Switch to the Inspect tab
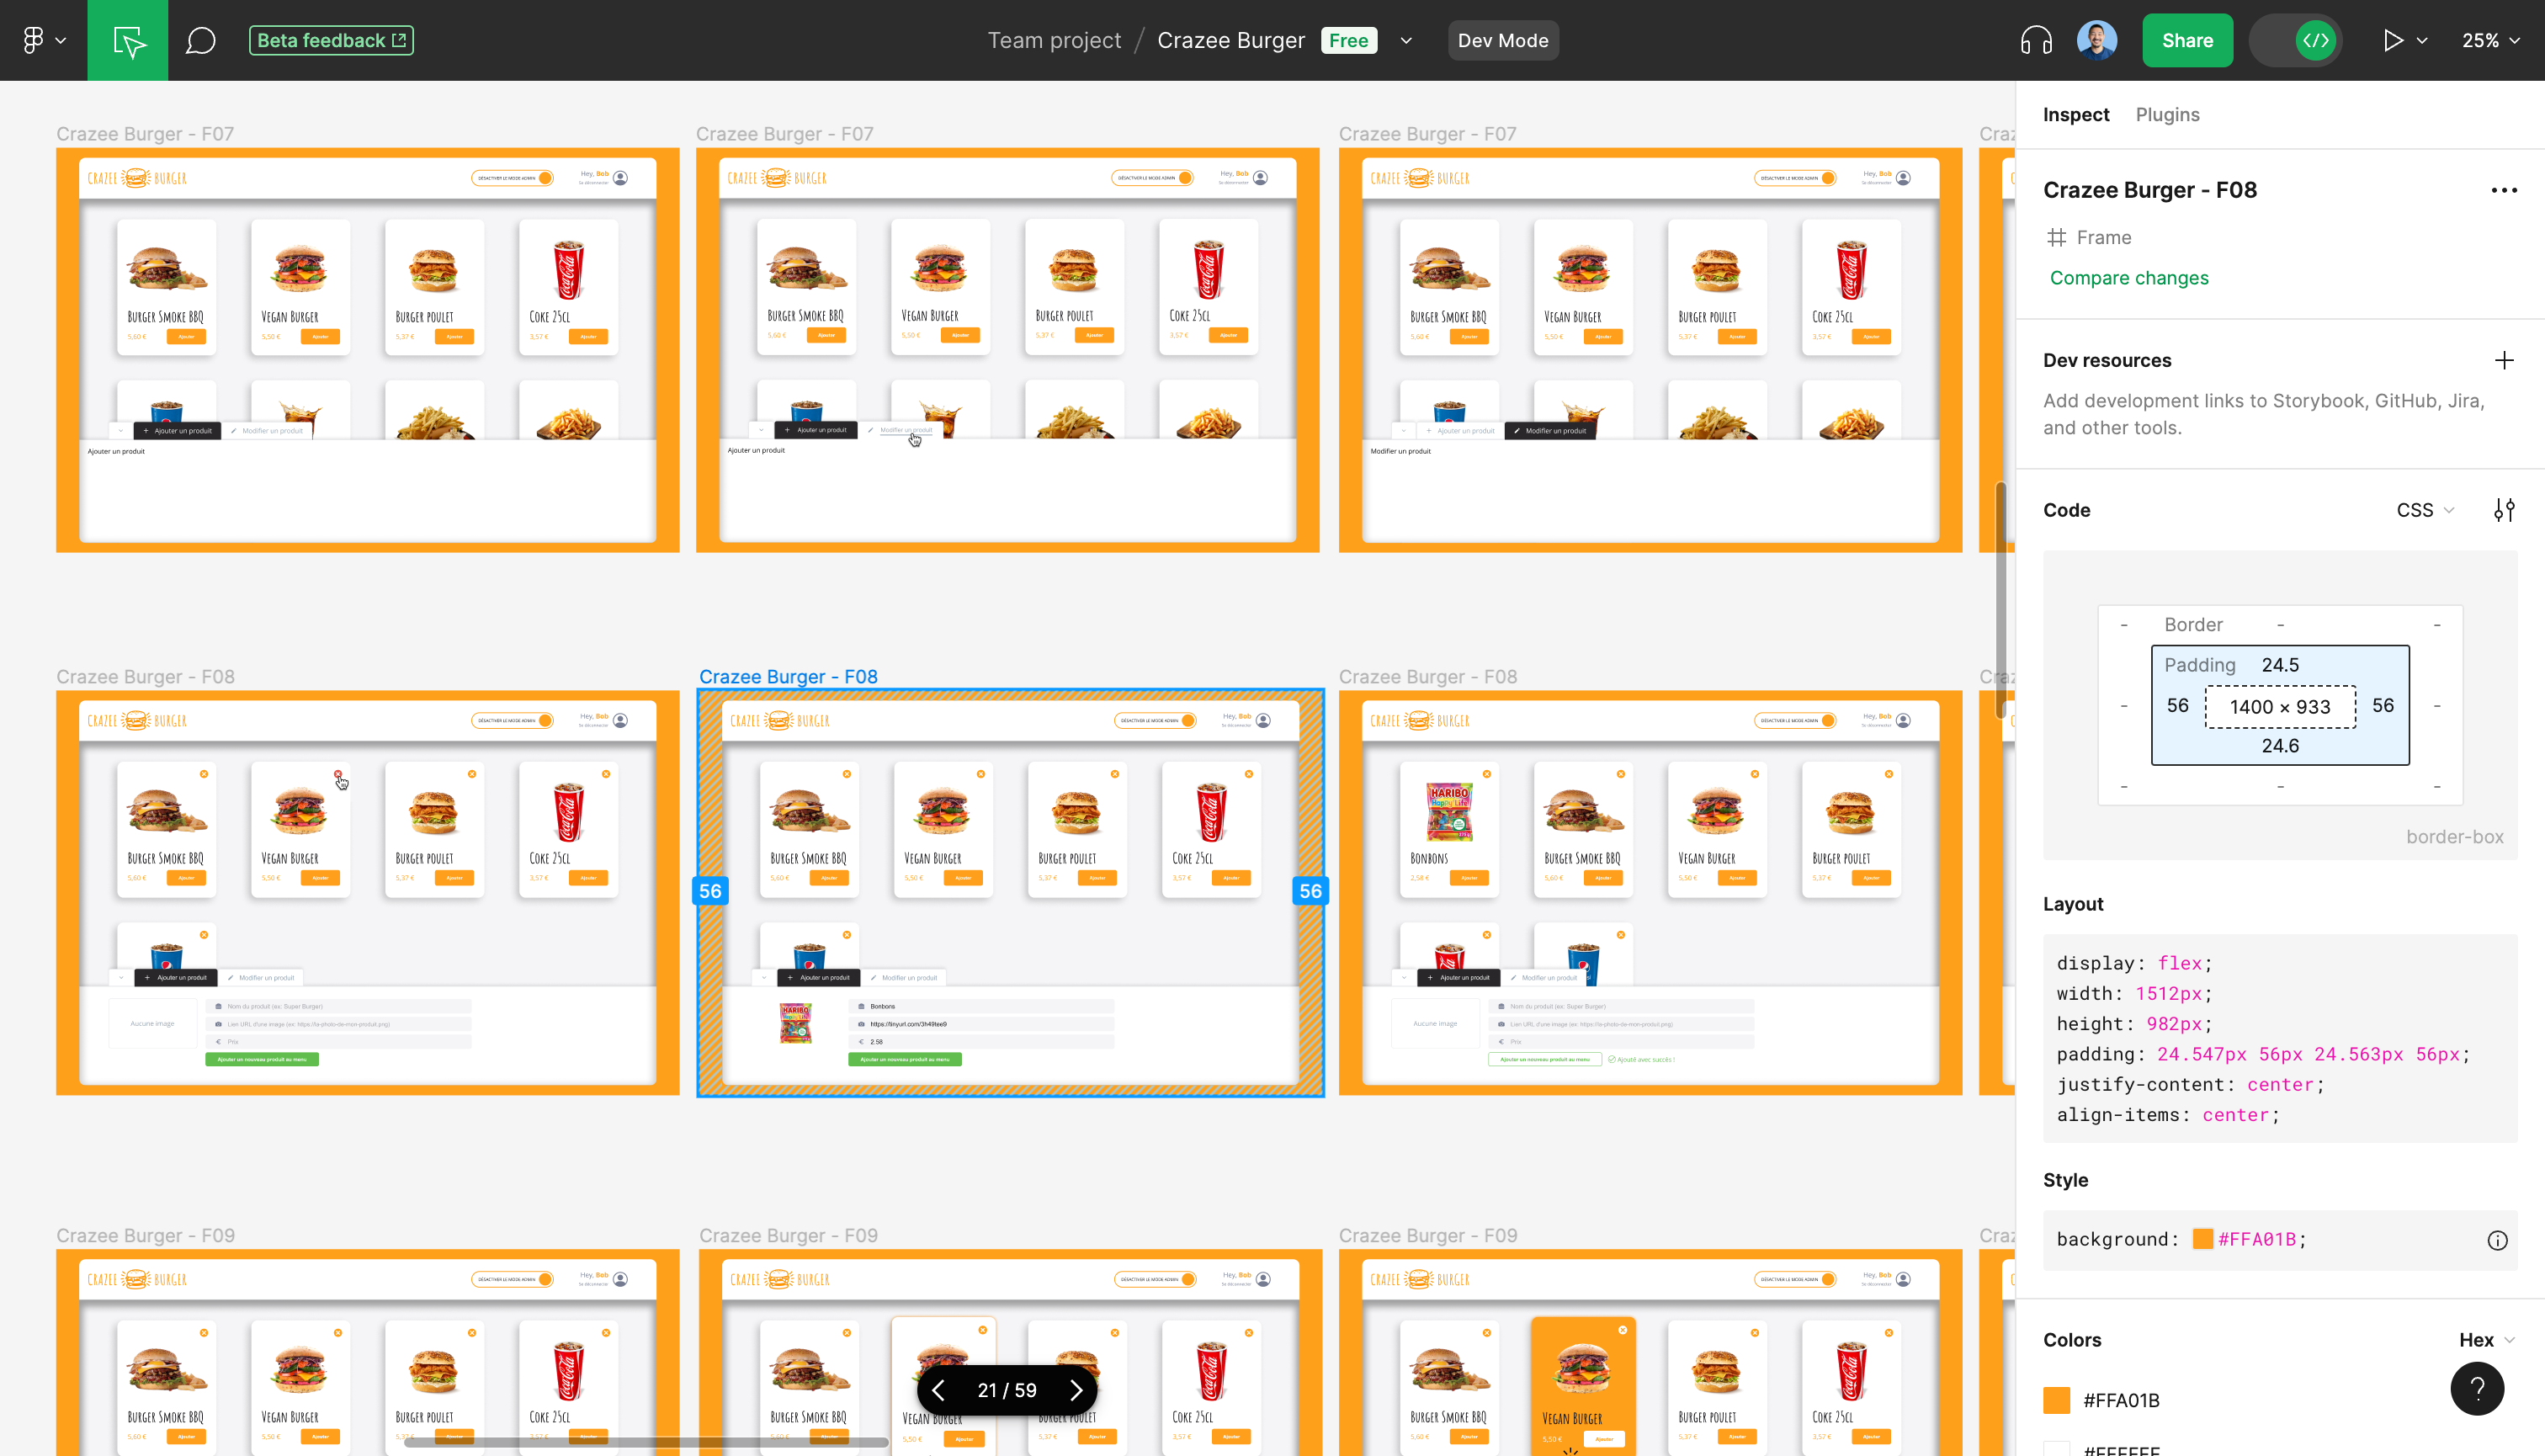The height and width of the screenshot is (1456, 2545). 2075,114
